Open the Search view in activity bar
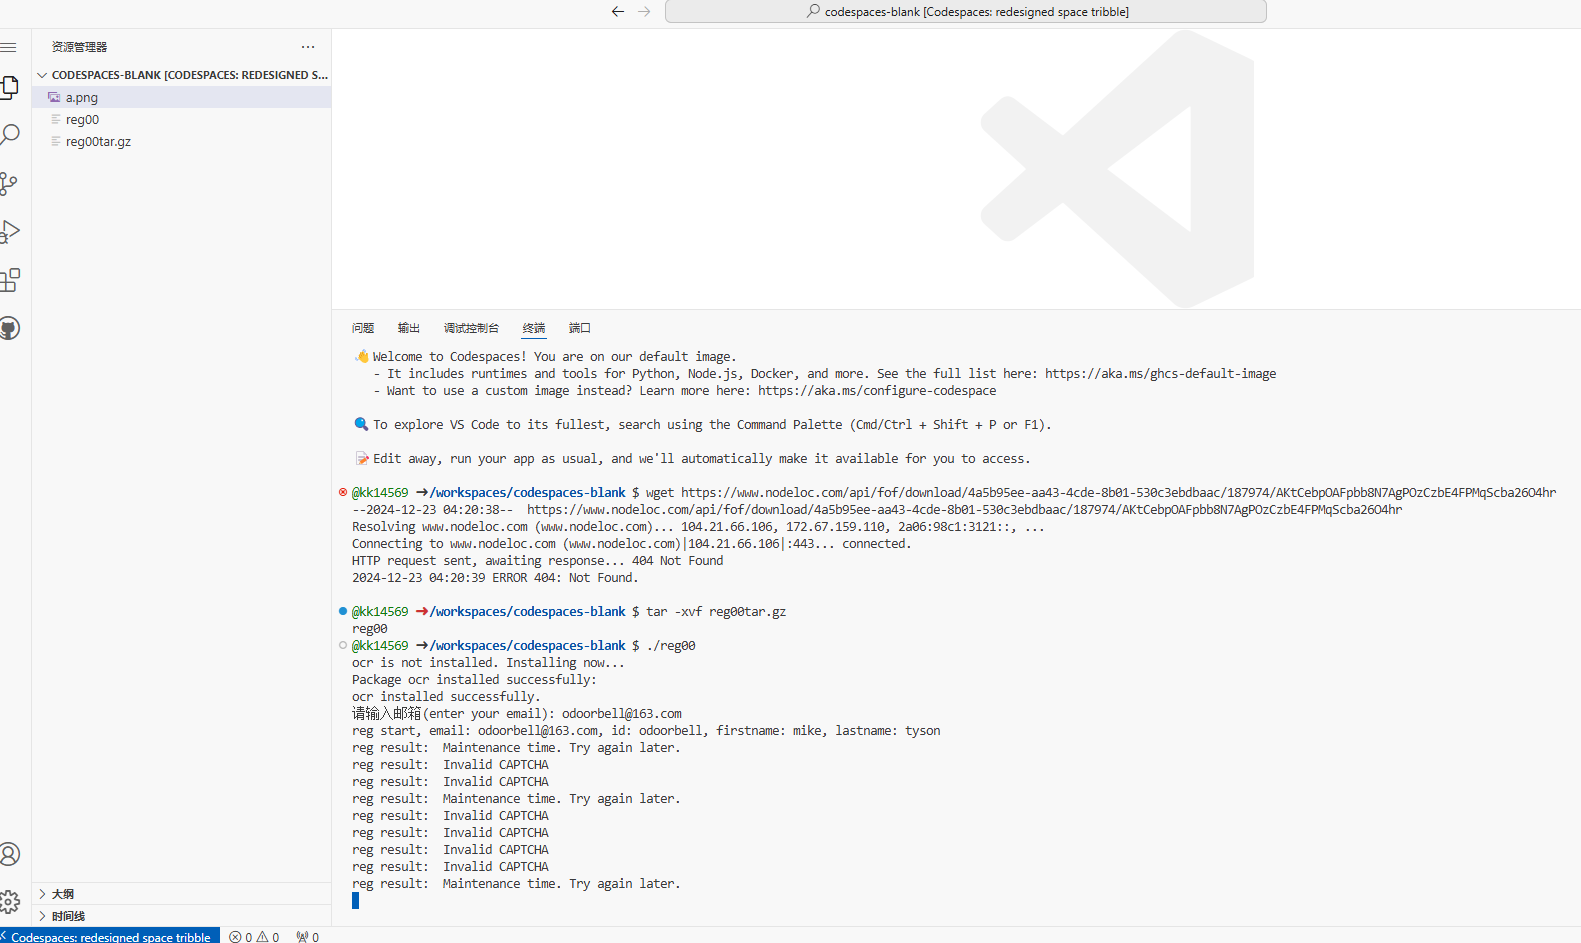 (x=9, y=135)
